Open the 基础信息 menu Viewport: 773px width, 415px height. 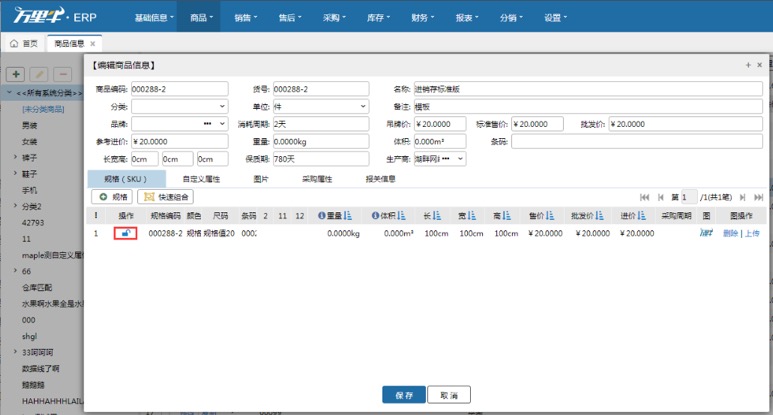point(154,17)
